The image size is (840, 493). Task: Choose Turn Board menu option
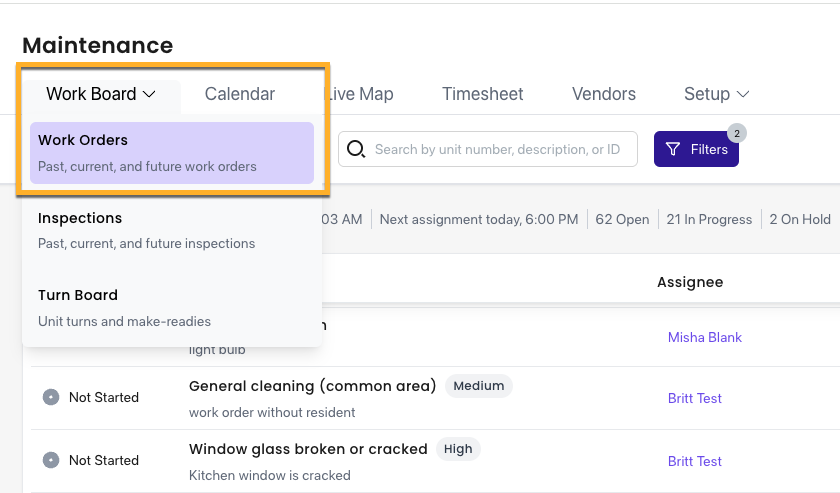pyautogui.click(x=172, y=308)
